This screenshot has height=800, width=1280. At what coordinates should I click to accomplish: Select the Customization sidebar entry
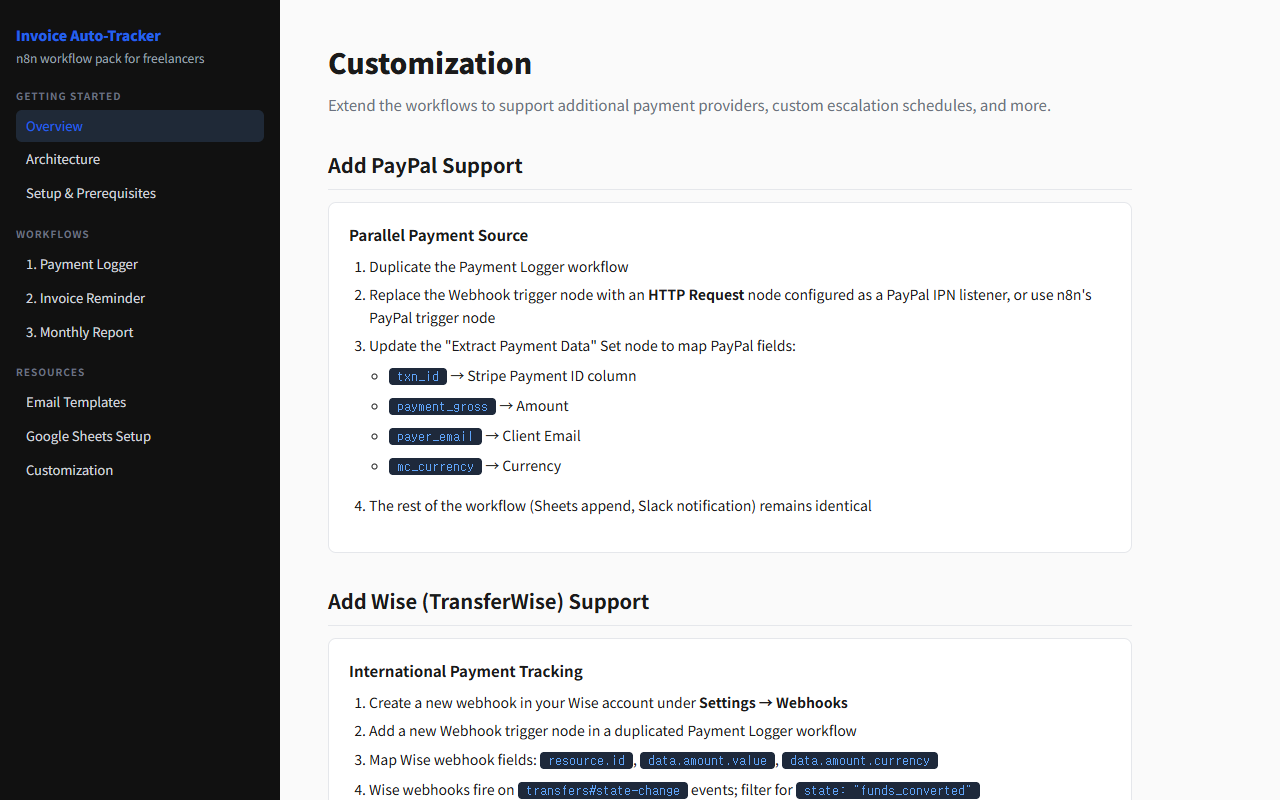click(69, 470)
